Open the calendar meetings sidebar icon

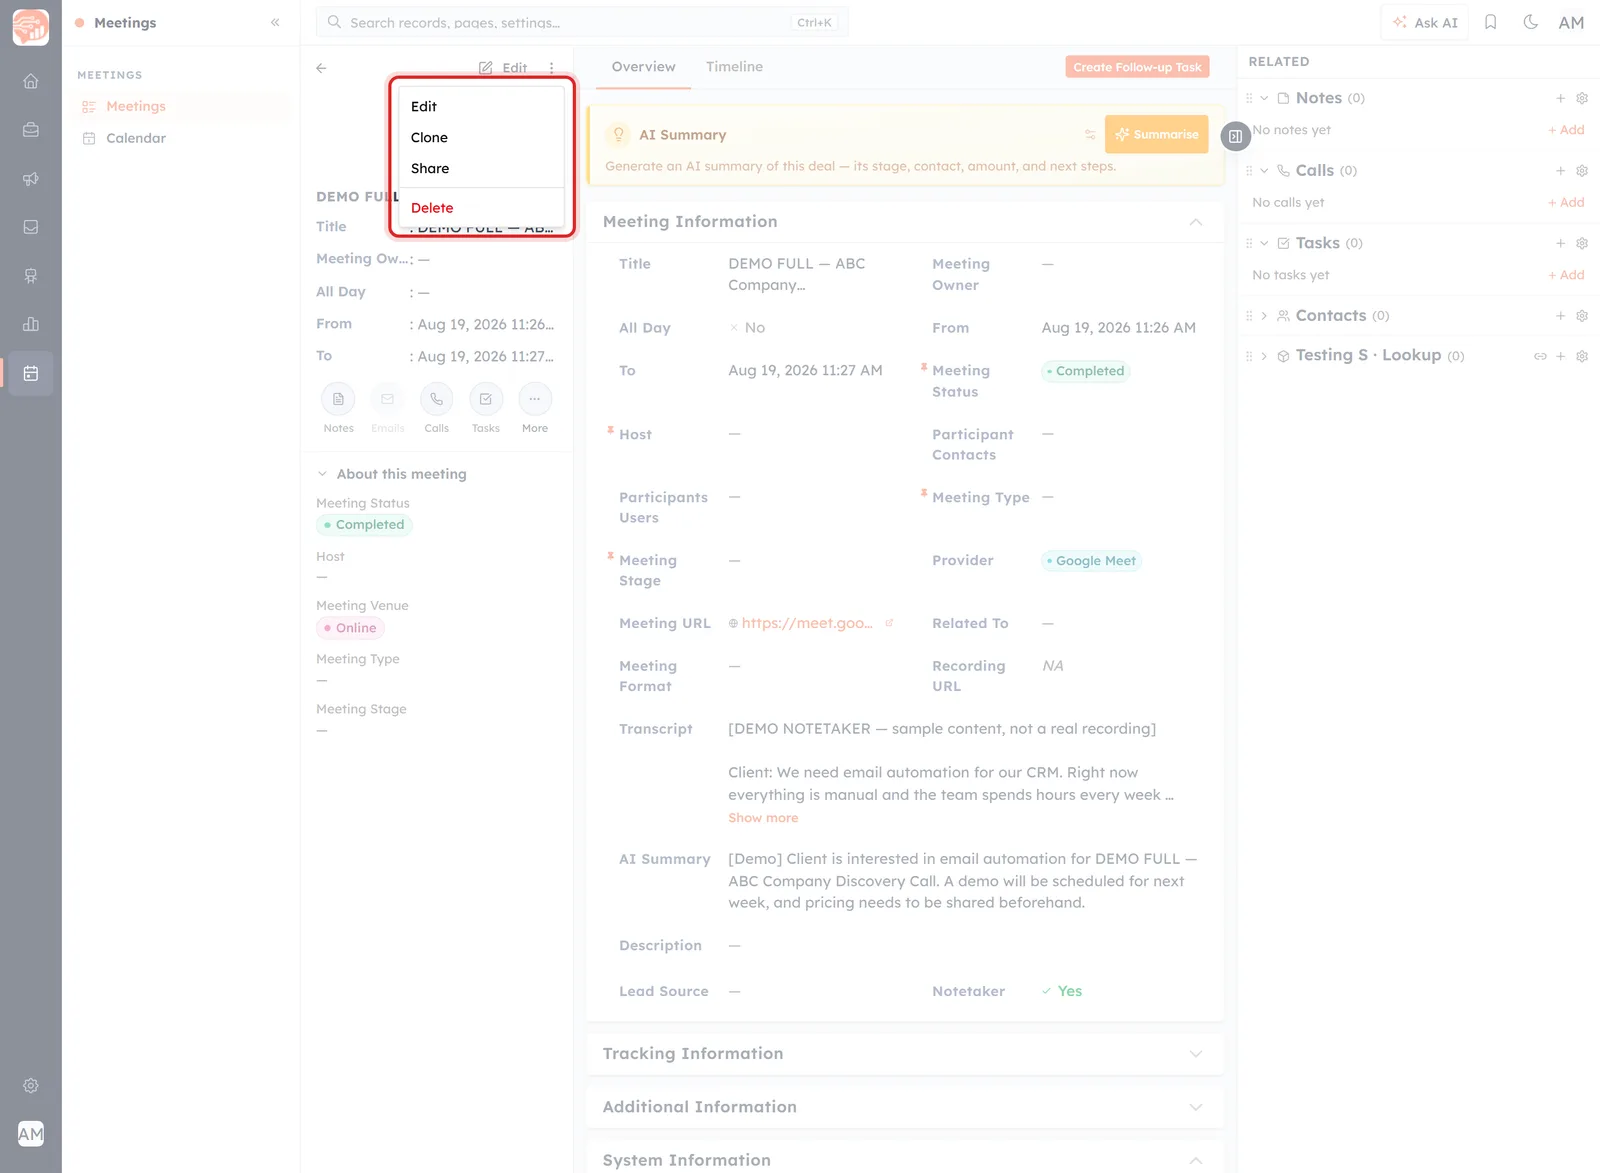[31, 373]
